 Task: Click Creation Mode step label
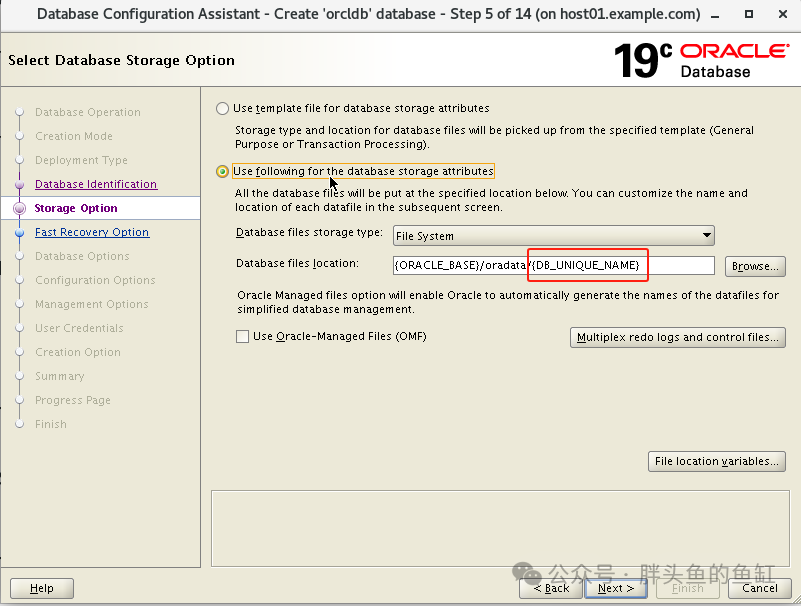(x=74, y=136)
